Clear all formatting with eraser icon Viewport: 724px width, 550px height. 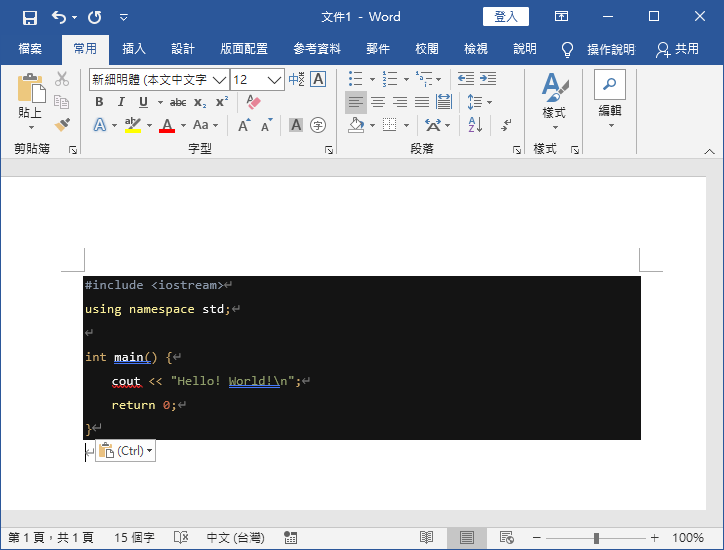253,102
